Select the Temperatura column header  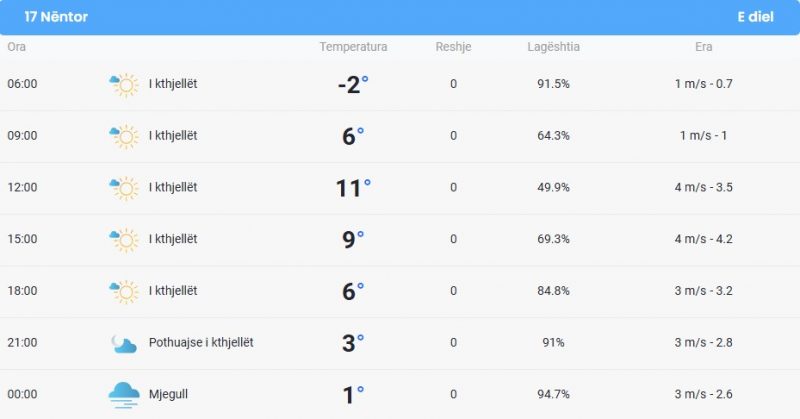[x=353, y=47]
